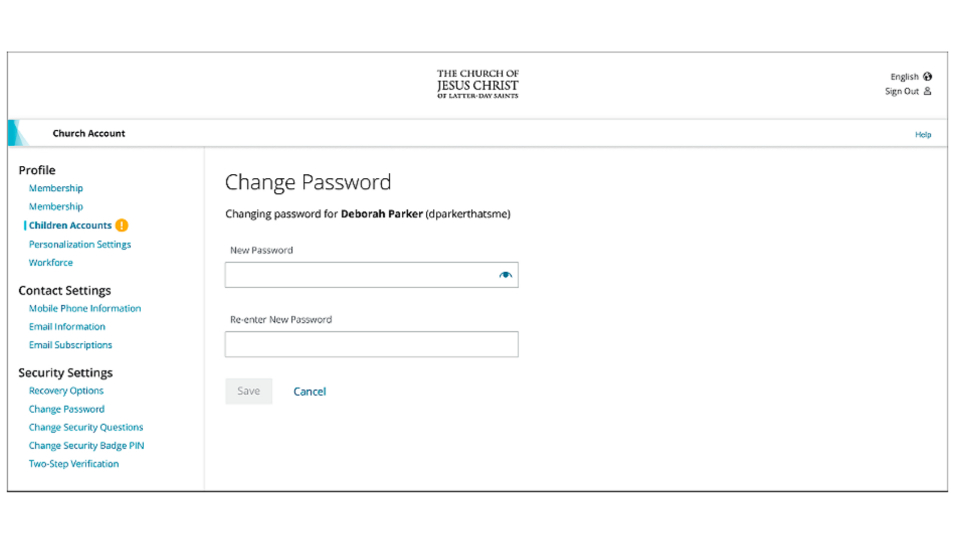Open the Help link
The width and height of the screenshot is (960, 540).
(923, 135)
